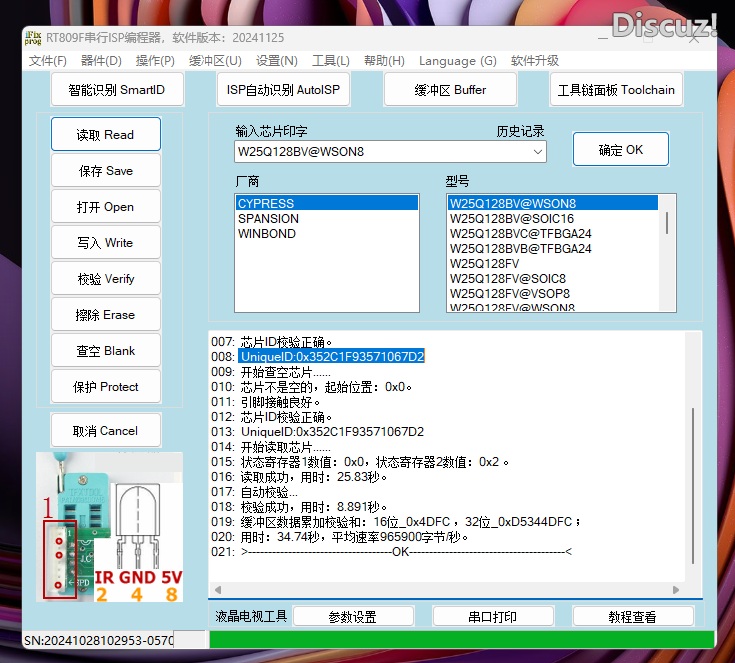Click the highlighted UniqueID log line 008
Screen dimensions: 735x663
point(331,356)
